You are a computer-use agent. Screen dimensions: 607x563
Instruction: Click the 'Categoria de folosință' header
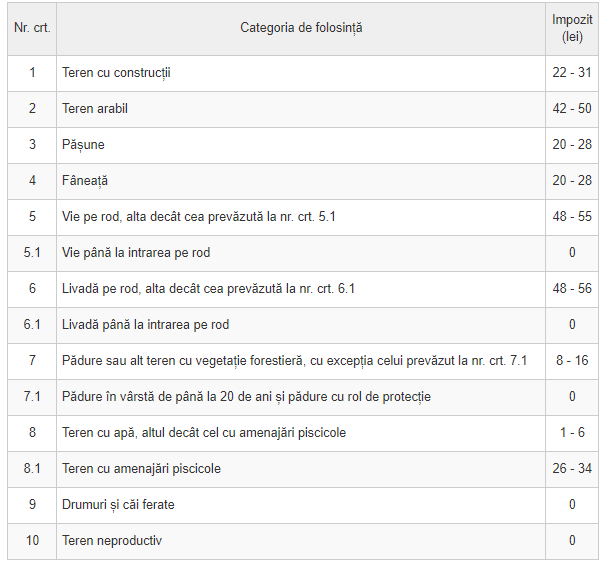coord(301,28)
